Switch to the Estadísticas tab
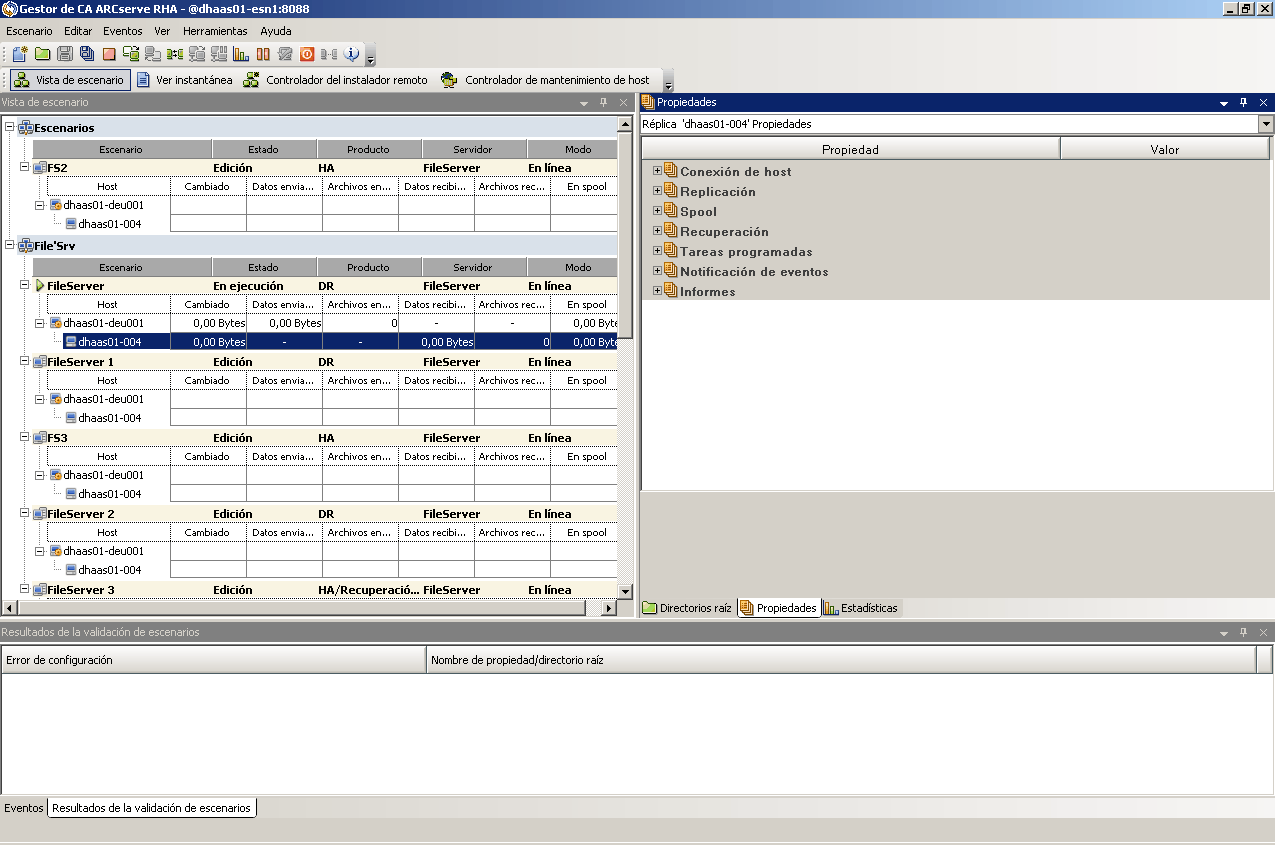Viewport: 1275px width, 845px height. coord(861,608)
